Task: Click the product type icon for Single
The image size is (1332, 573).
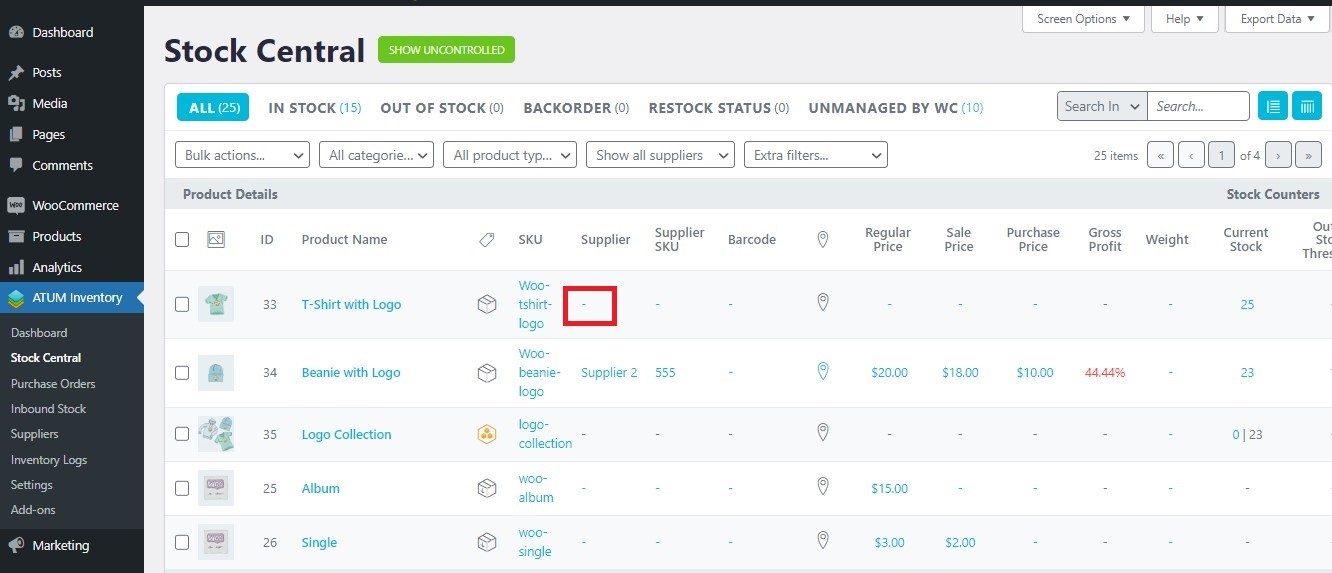Action: [487, 542]
